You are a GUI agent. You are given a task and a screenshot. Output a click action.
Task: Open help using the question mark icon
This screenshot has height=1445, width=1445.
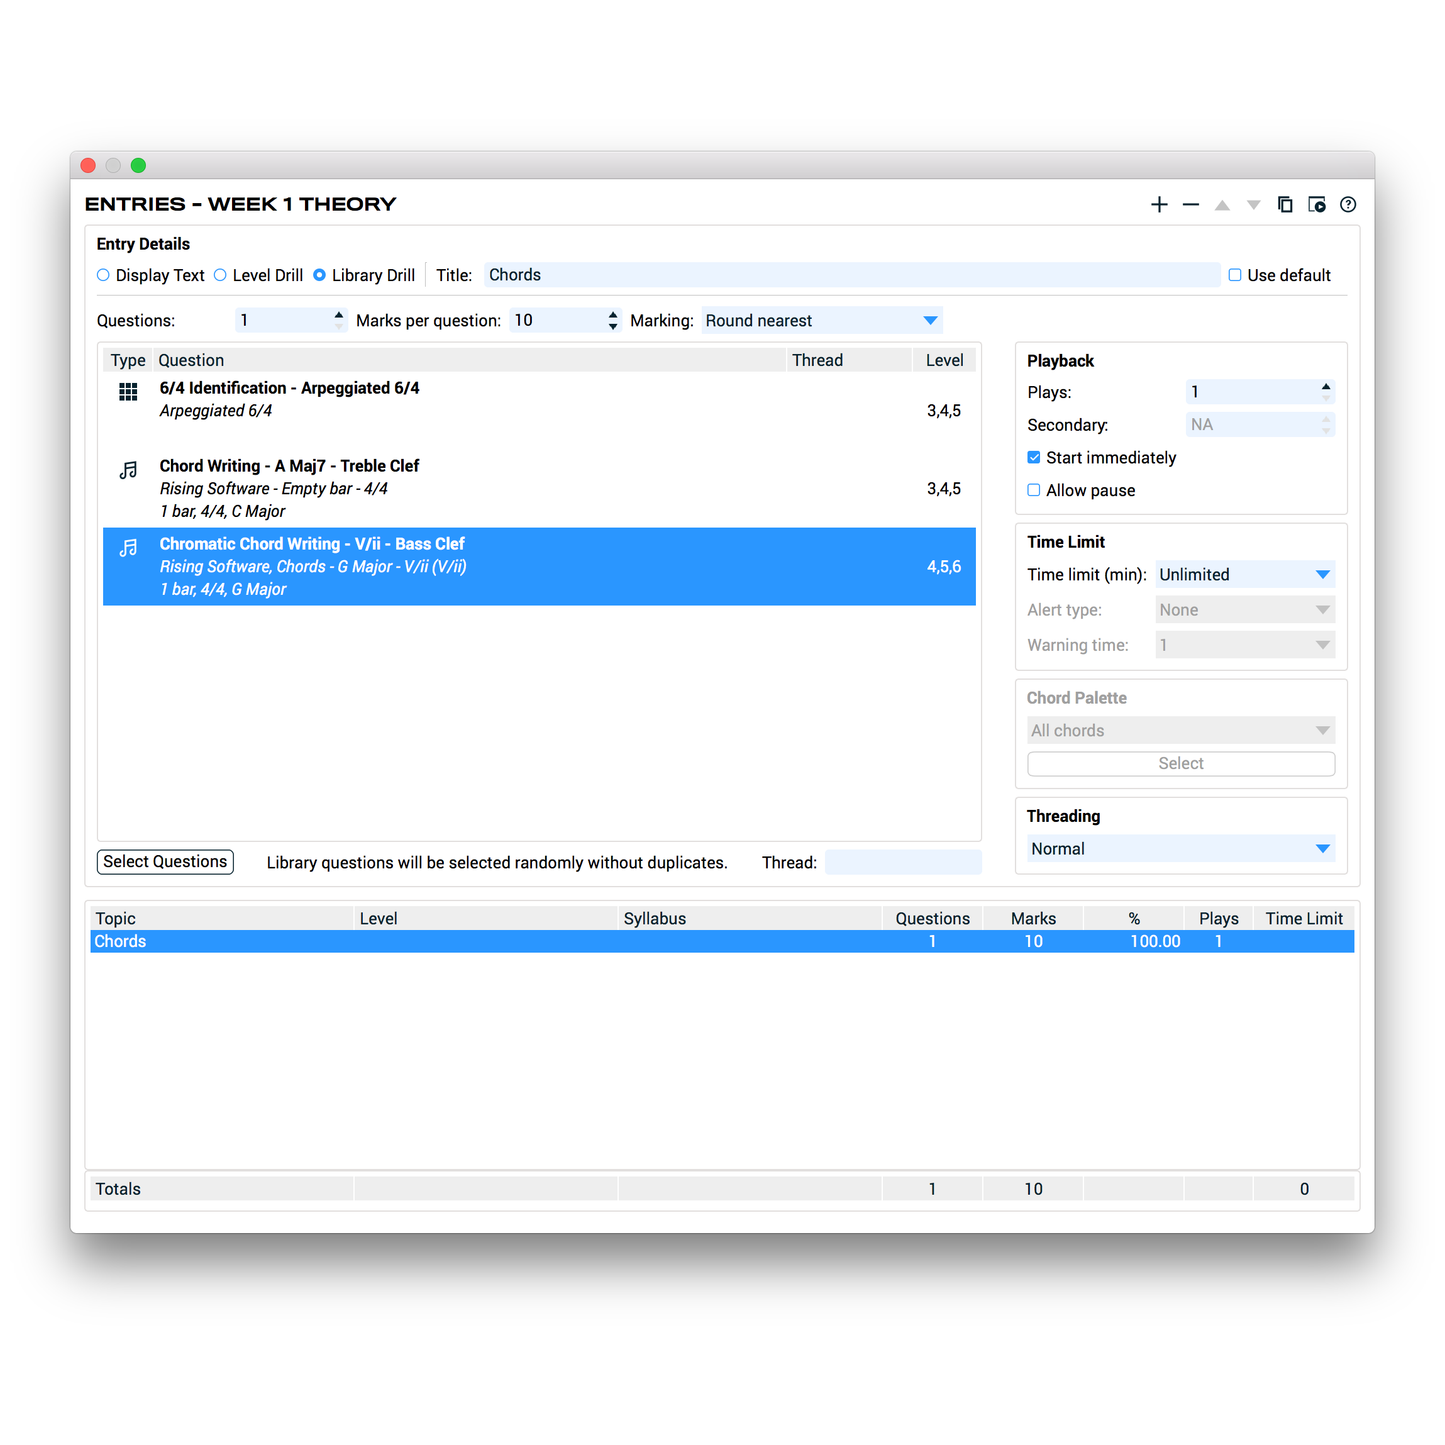[x=1347, y=204]
